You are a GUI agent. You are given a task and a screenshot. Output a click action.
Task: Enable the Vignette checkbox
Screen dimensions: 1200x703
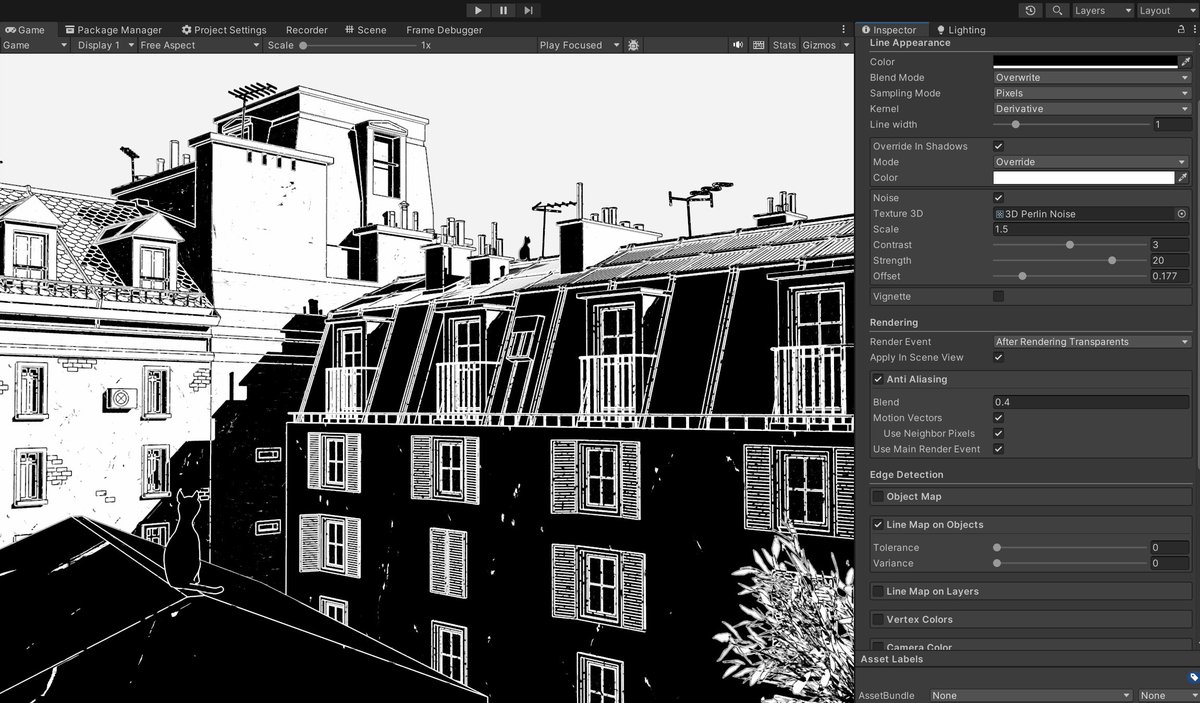[998, 296]
